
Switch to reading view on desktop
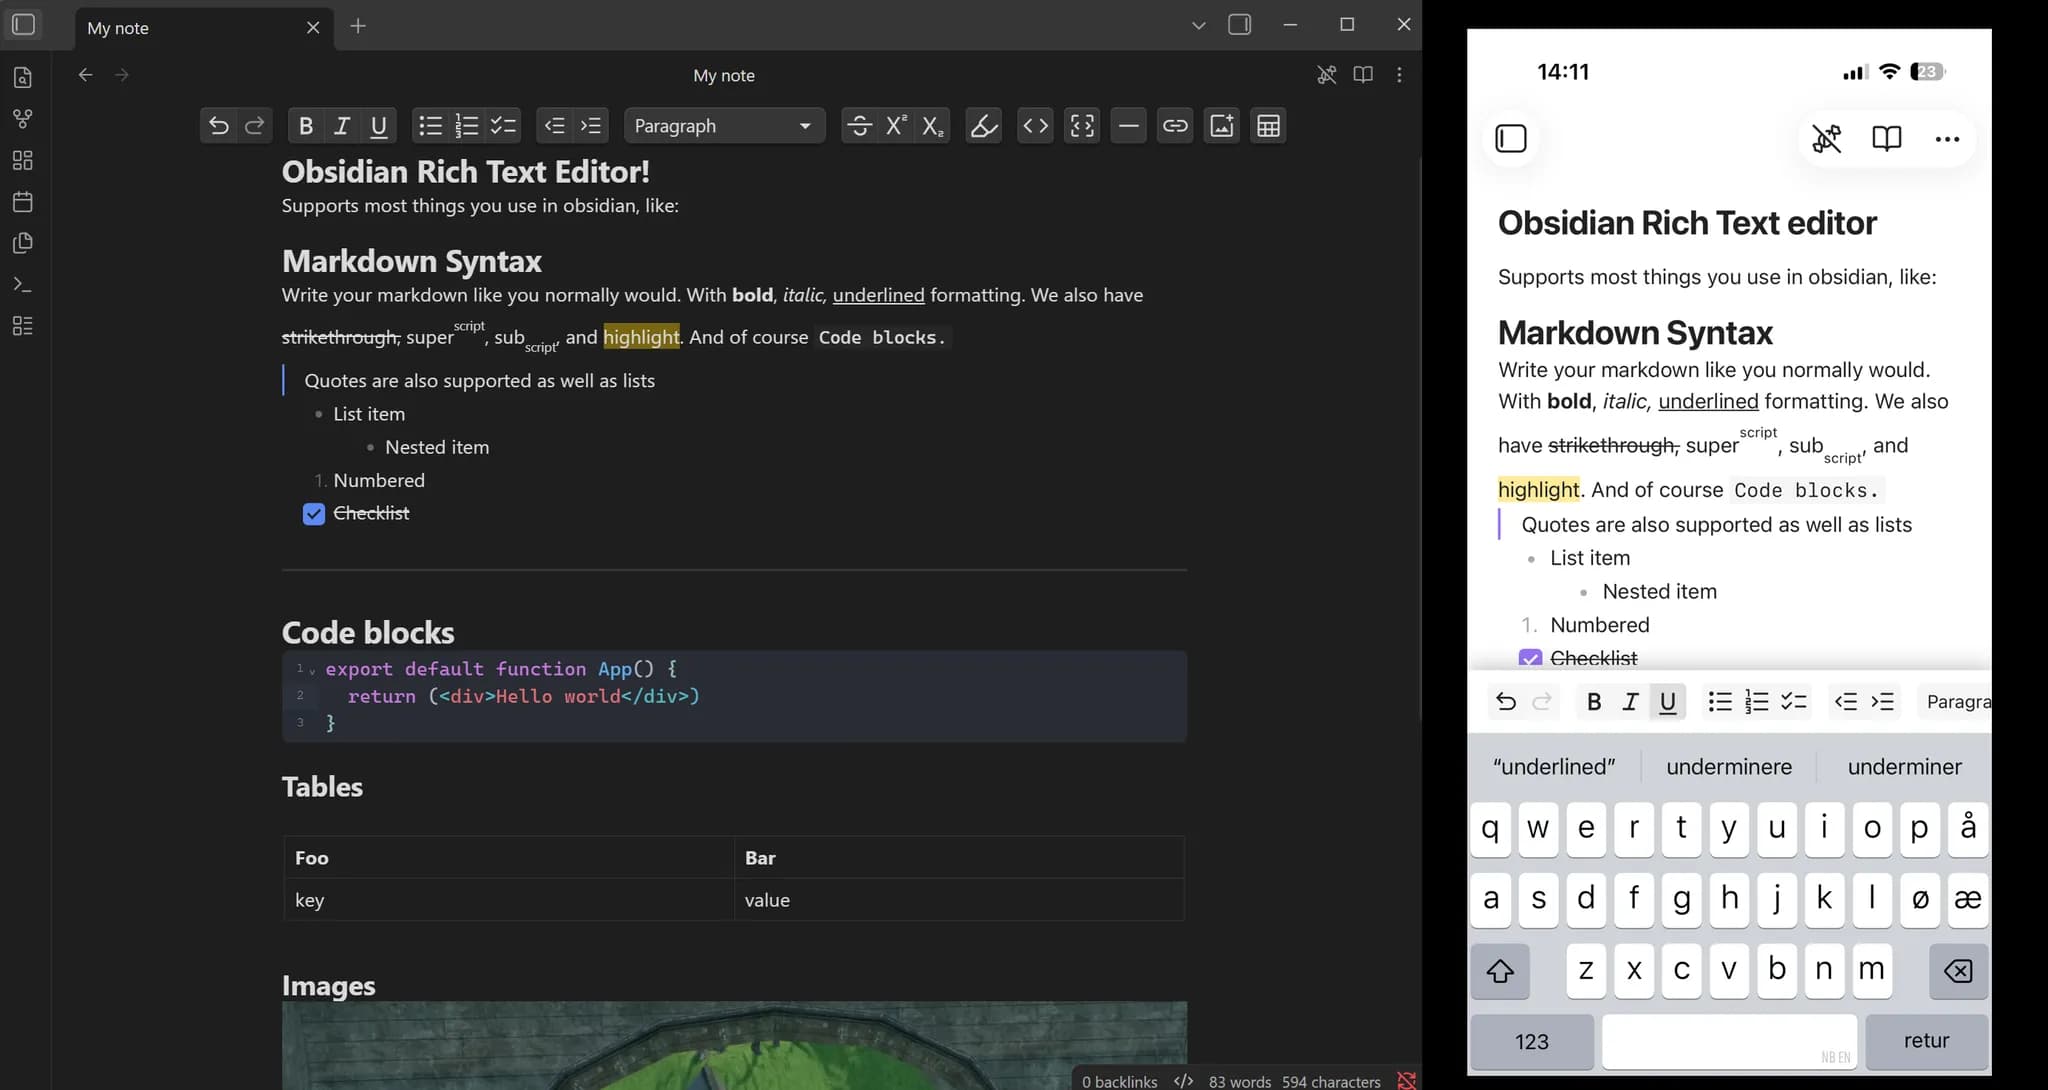click(1363, 75)
